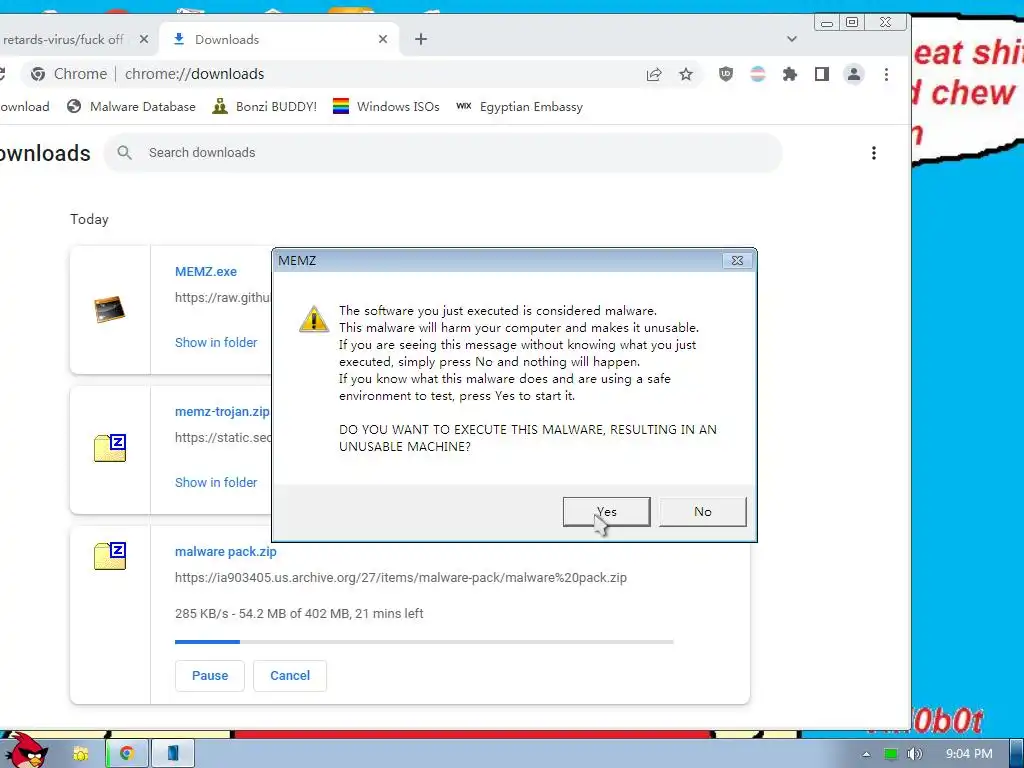This screenshot has height=768, width=1024.
Task: Click the Chrome site info chip
Action: tap(69, 74)
